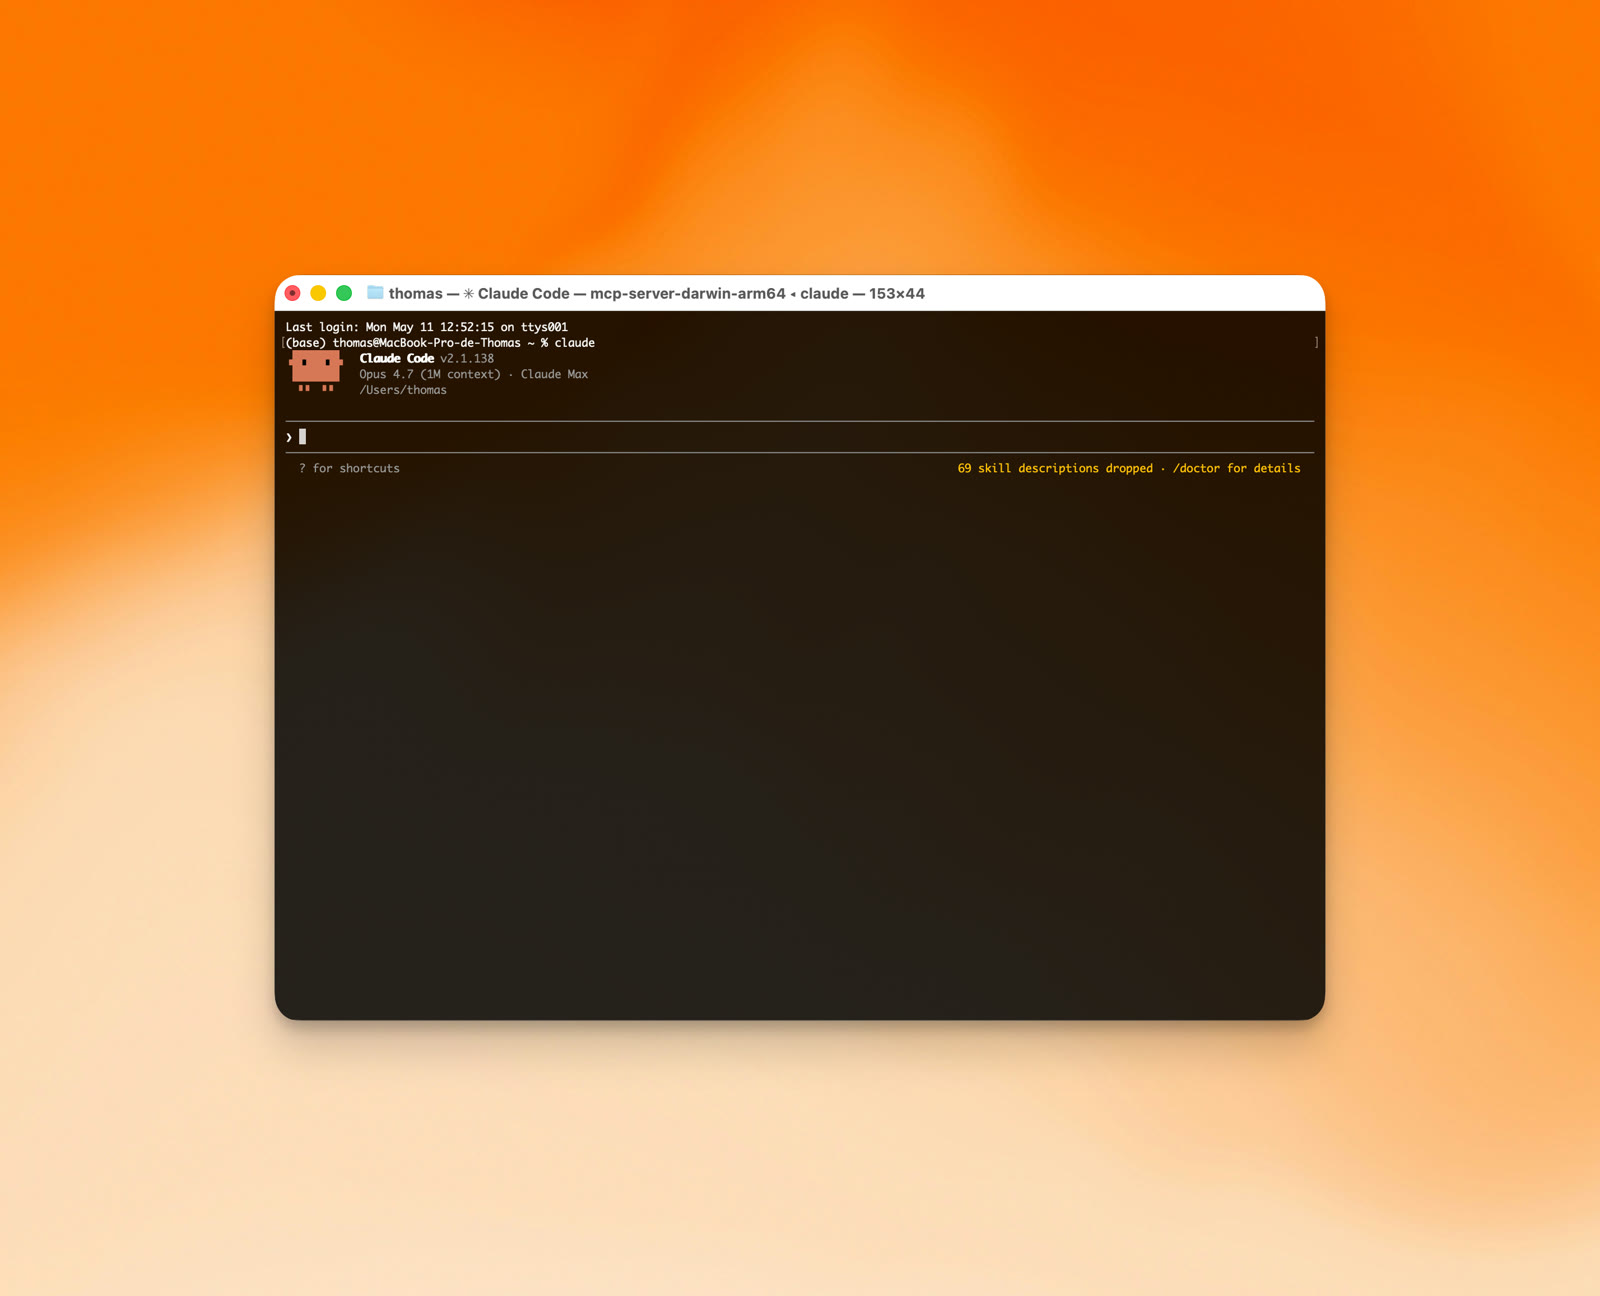
Task: Click 'Opus 4.7 (1M context)' model text
Action: click(430, 374)
